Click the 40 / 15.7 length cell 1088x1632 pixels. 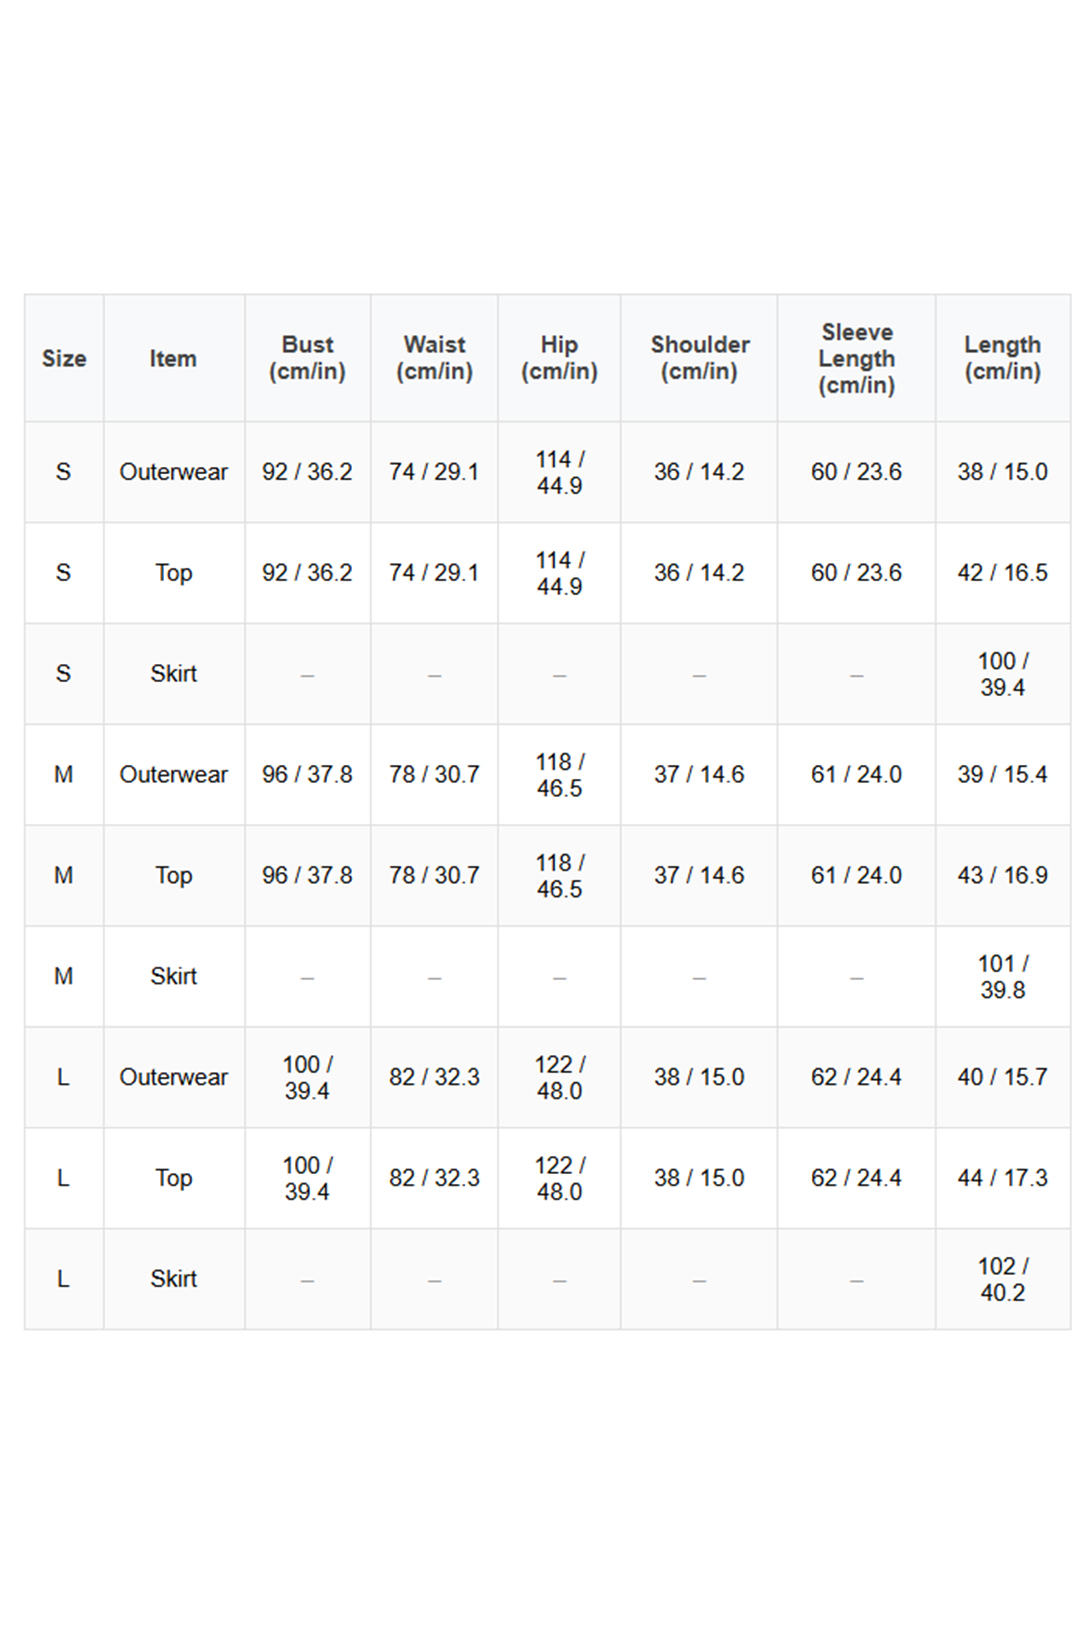point(1002,1078)
